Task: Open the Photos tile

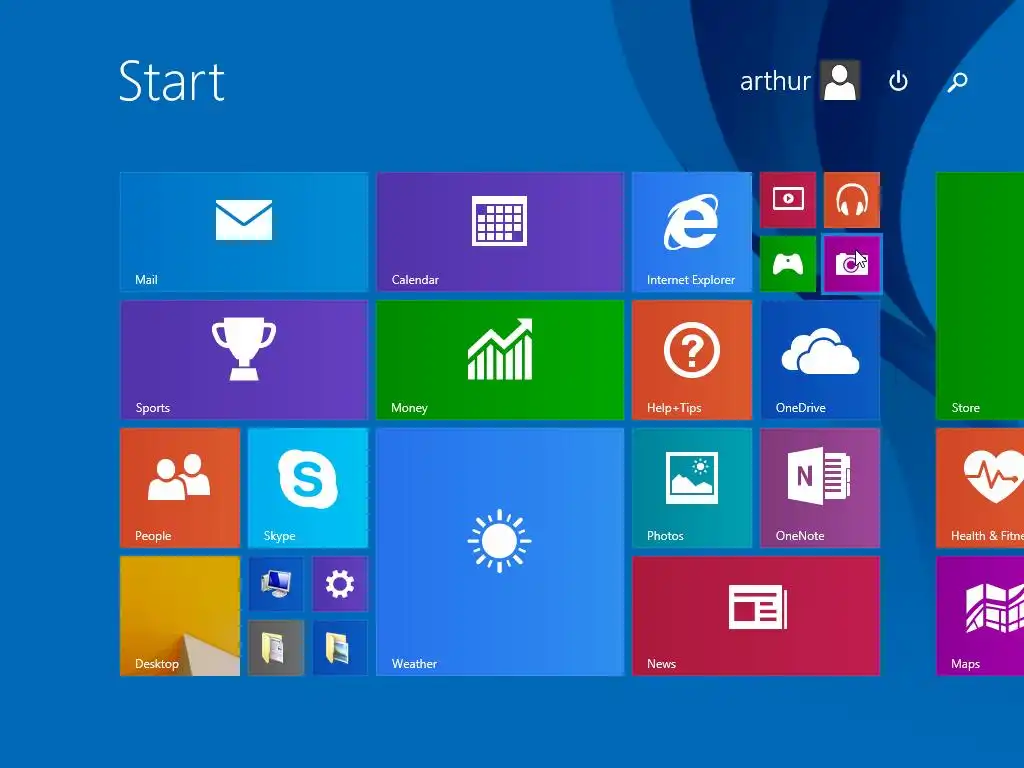Action: click(x=692, y=488)
